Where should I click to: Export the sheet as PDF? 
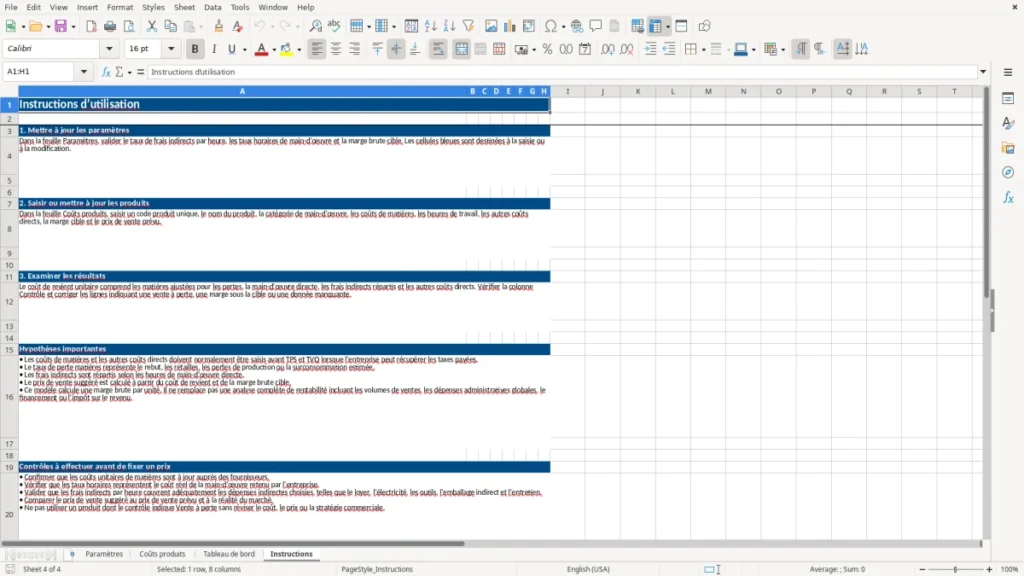pos(91,26)
